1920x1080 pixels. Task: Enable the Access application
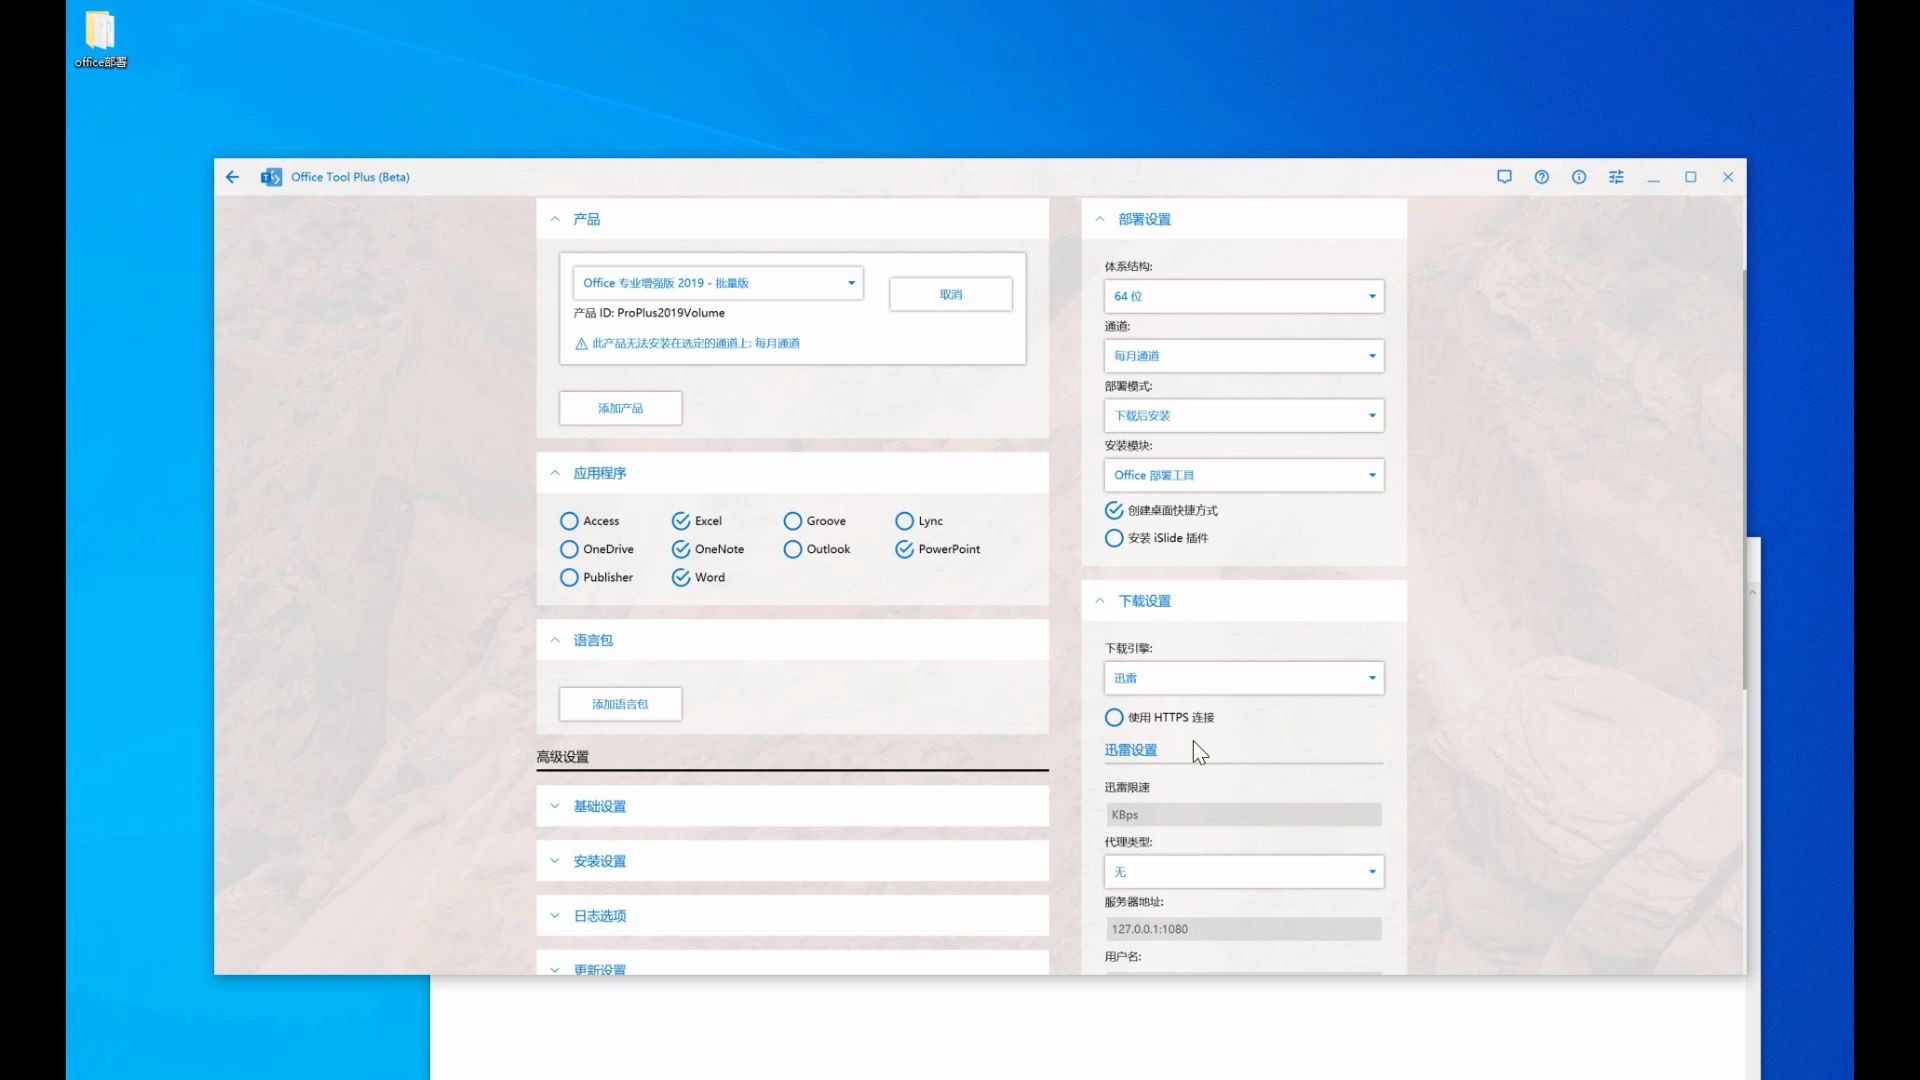(x=569, y=521)
